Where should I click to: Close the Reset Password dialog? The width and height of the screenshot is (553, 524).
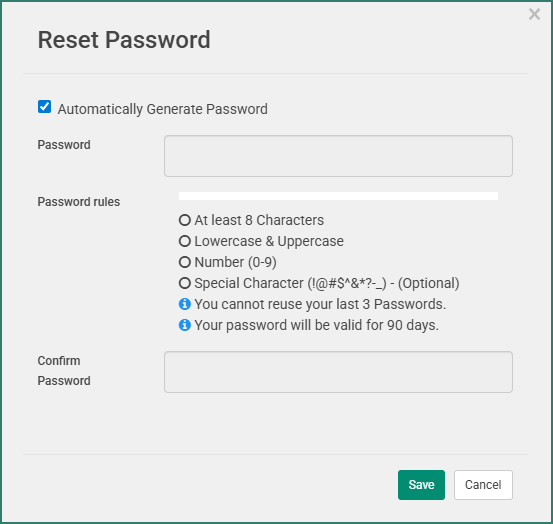click(x=534, y=14)
